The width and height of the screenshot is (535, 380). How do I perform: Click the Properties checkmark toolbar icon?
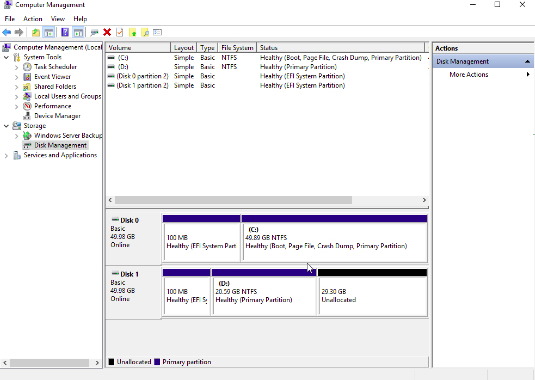pos(119,32)
